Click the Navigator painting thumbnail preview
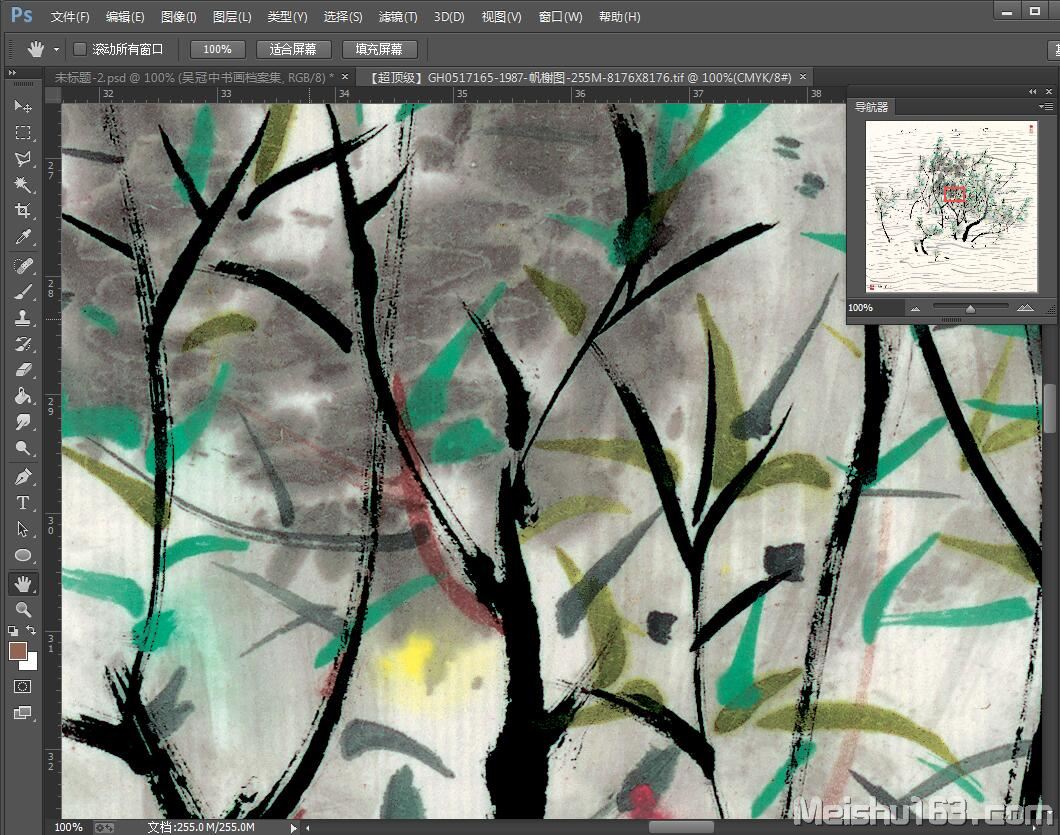The width and height of the screenshot is (1060, 835). click(x=951, y=206)
